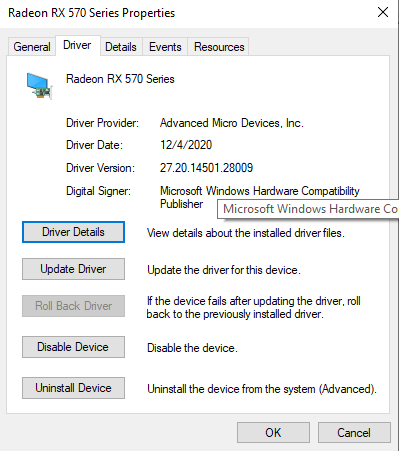Open the Resources tab
This screenshot has height=451, width=399.
219,47
